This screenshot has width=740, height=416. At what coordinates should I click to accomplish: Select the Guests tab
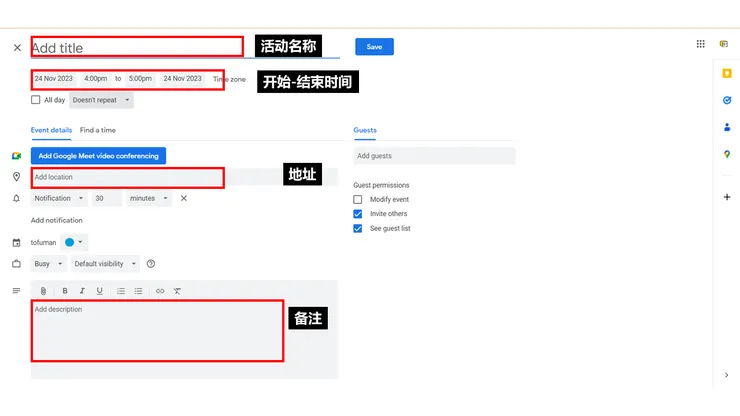[x=365, y=130]
